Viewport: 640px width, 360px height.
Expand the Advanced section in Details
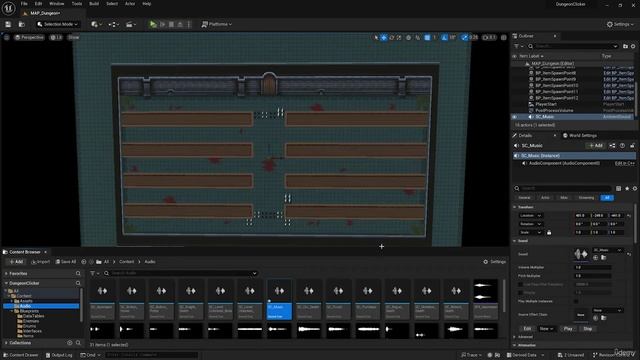(515, 337)
